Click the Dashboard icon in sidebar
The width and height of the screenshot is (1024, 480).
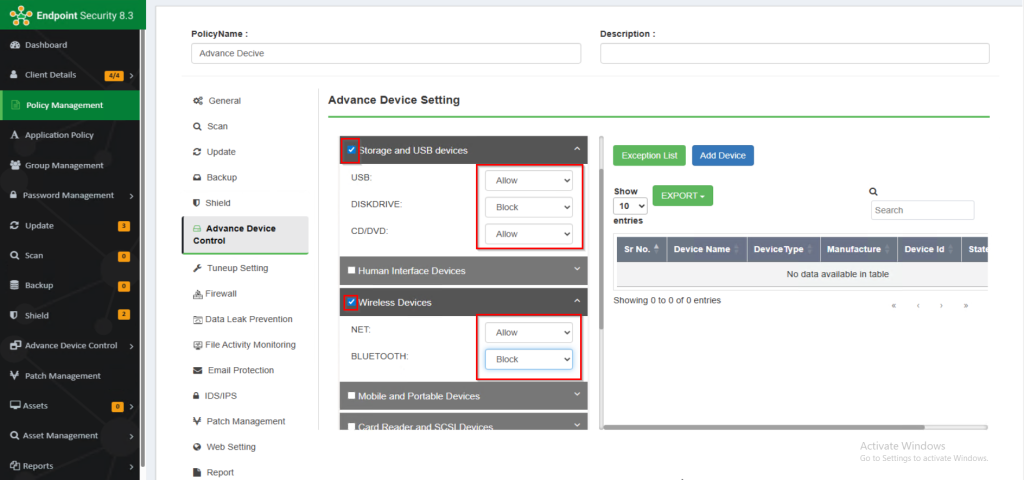tap(14, 45)
